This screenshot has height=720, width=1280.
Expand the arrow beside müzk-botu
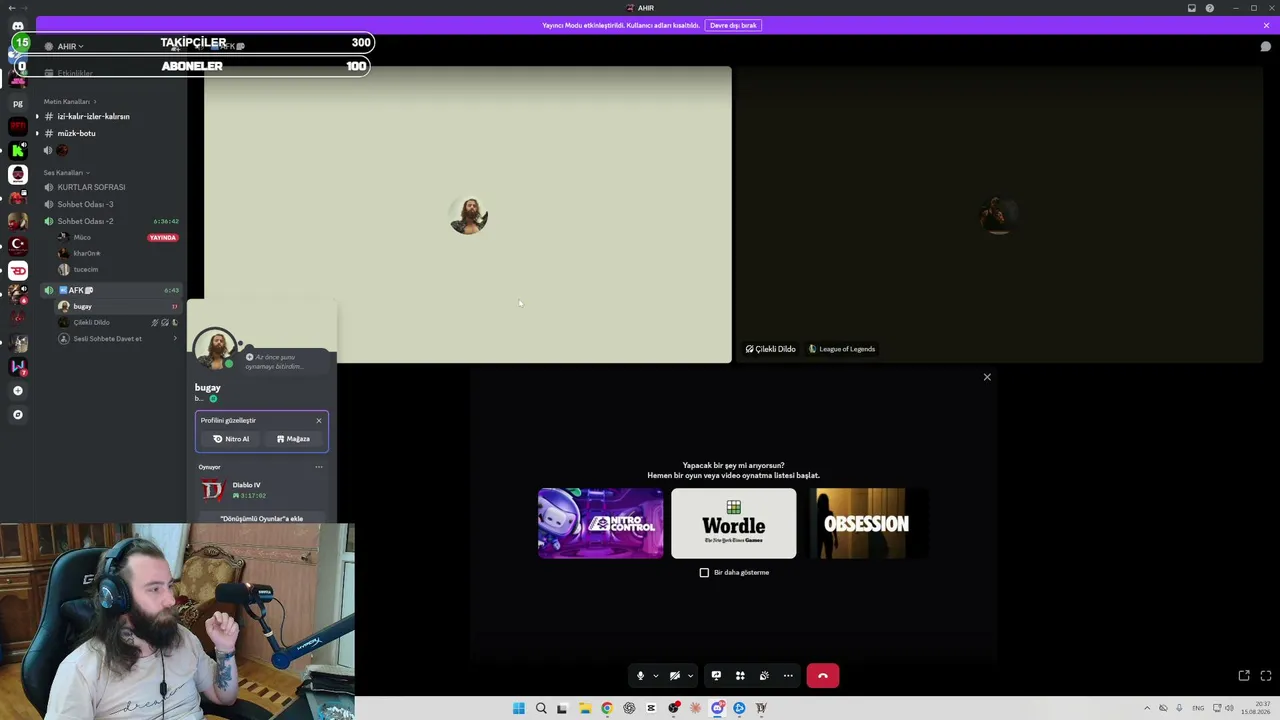point(38,133)
